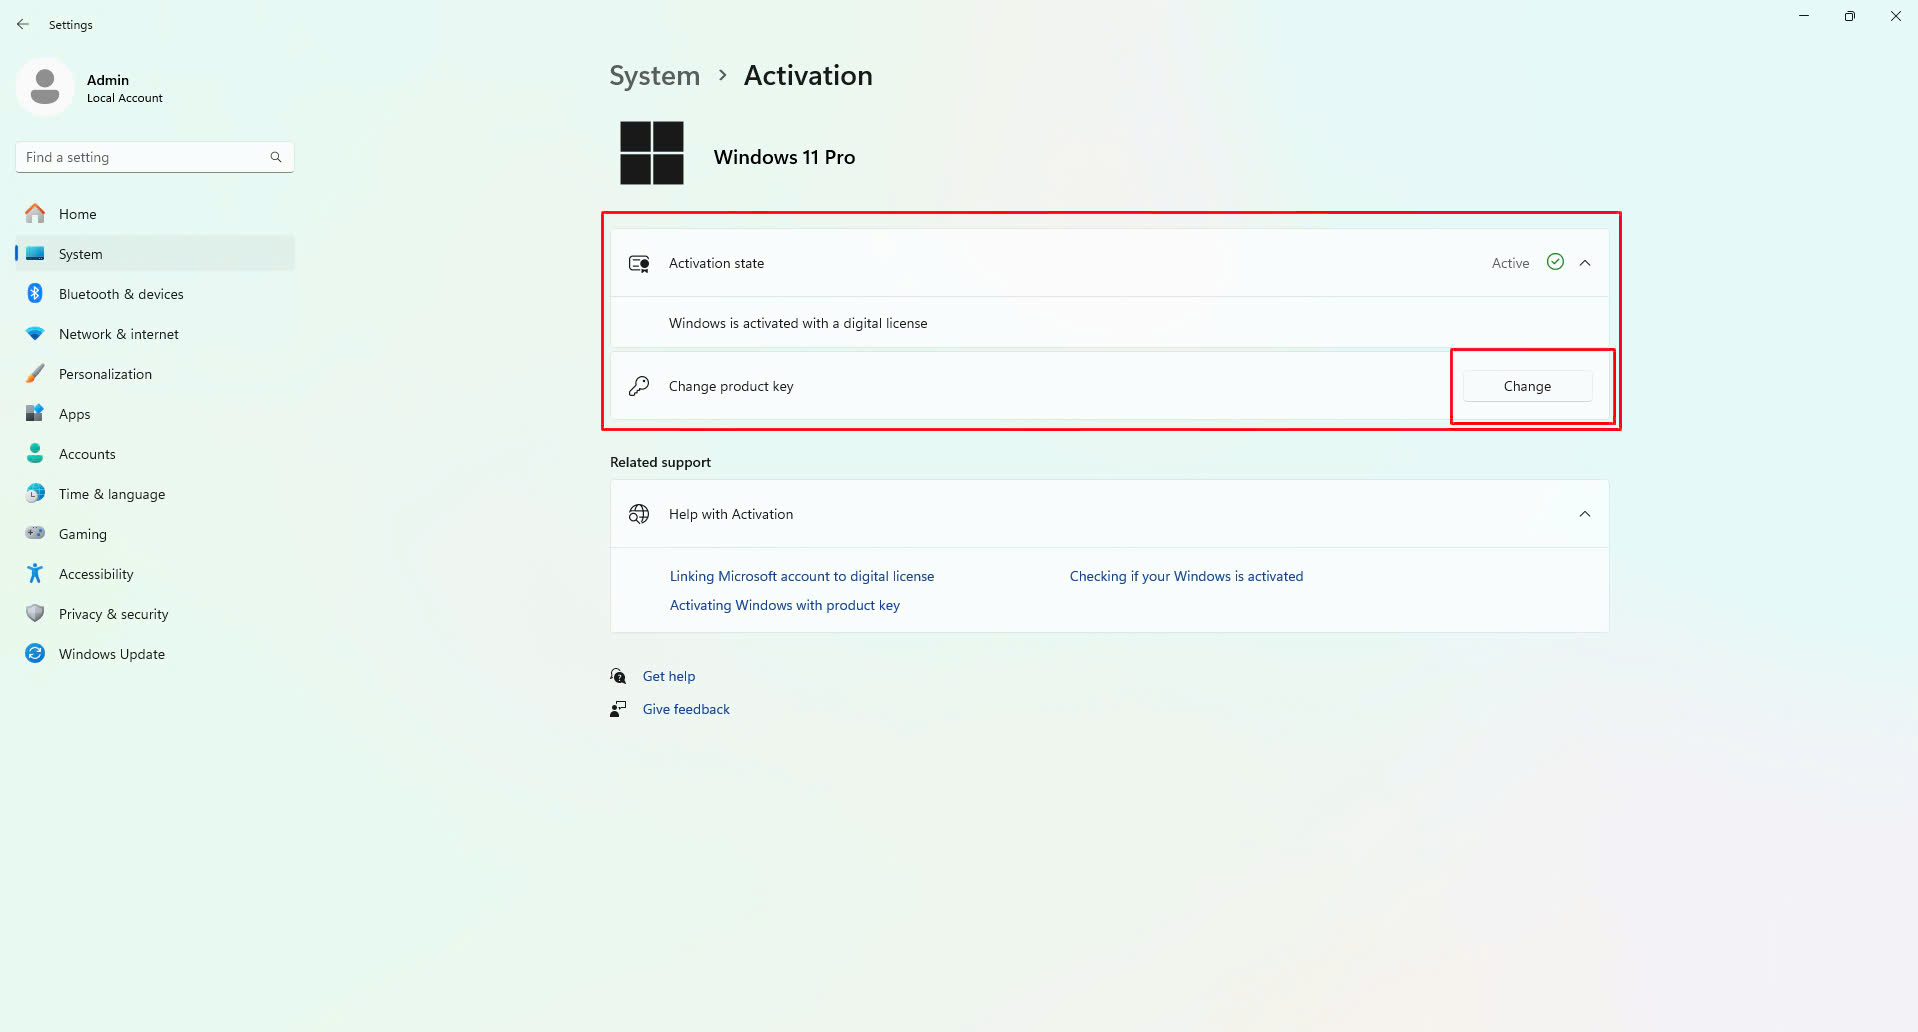Click the Accessibility figure icon
The height and width of the screenshot is (1032, 1918).
(35, 573)
